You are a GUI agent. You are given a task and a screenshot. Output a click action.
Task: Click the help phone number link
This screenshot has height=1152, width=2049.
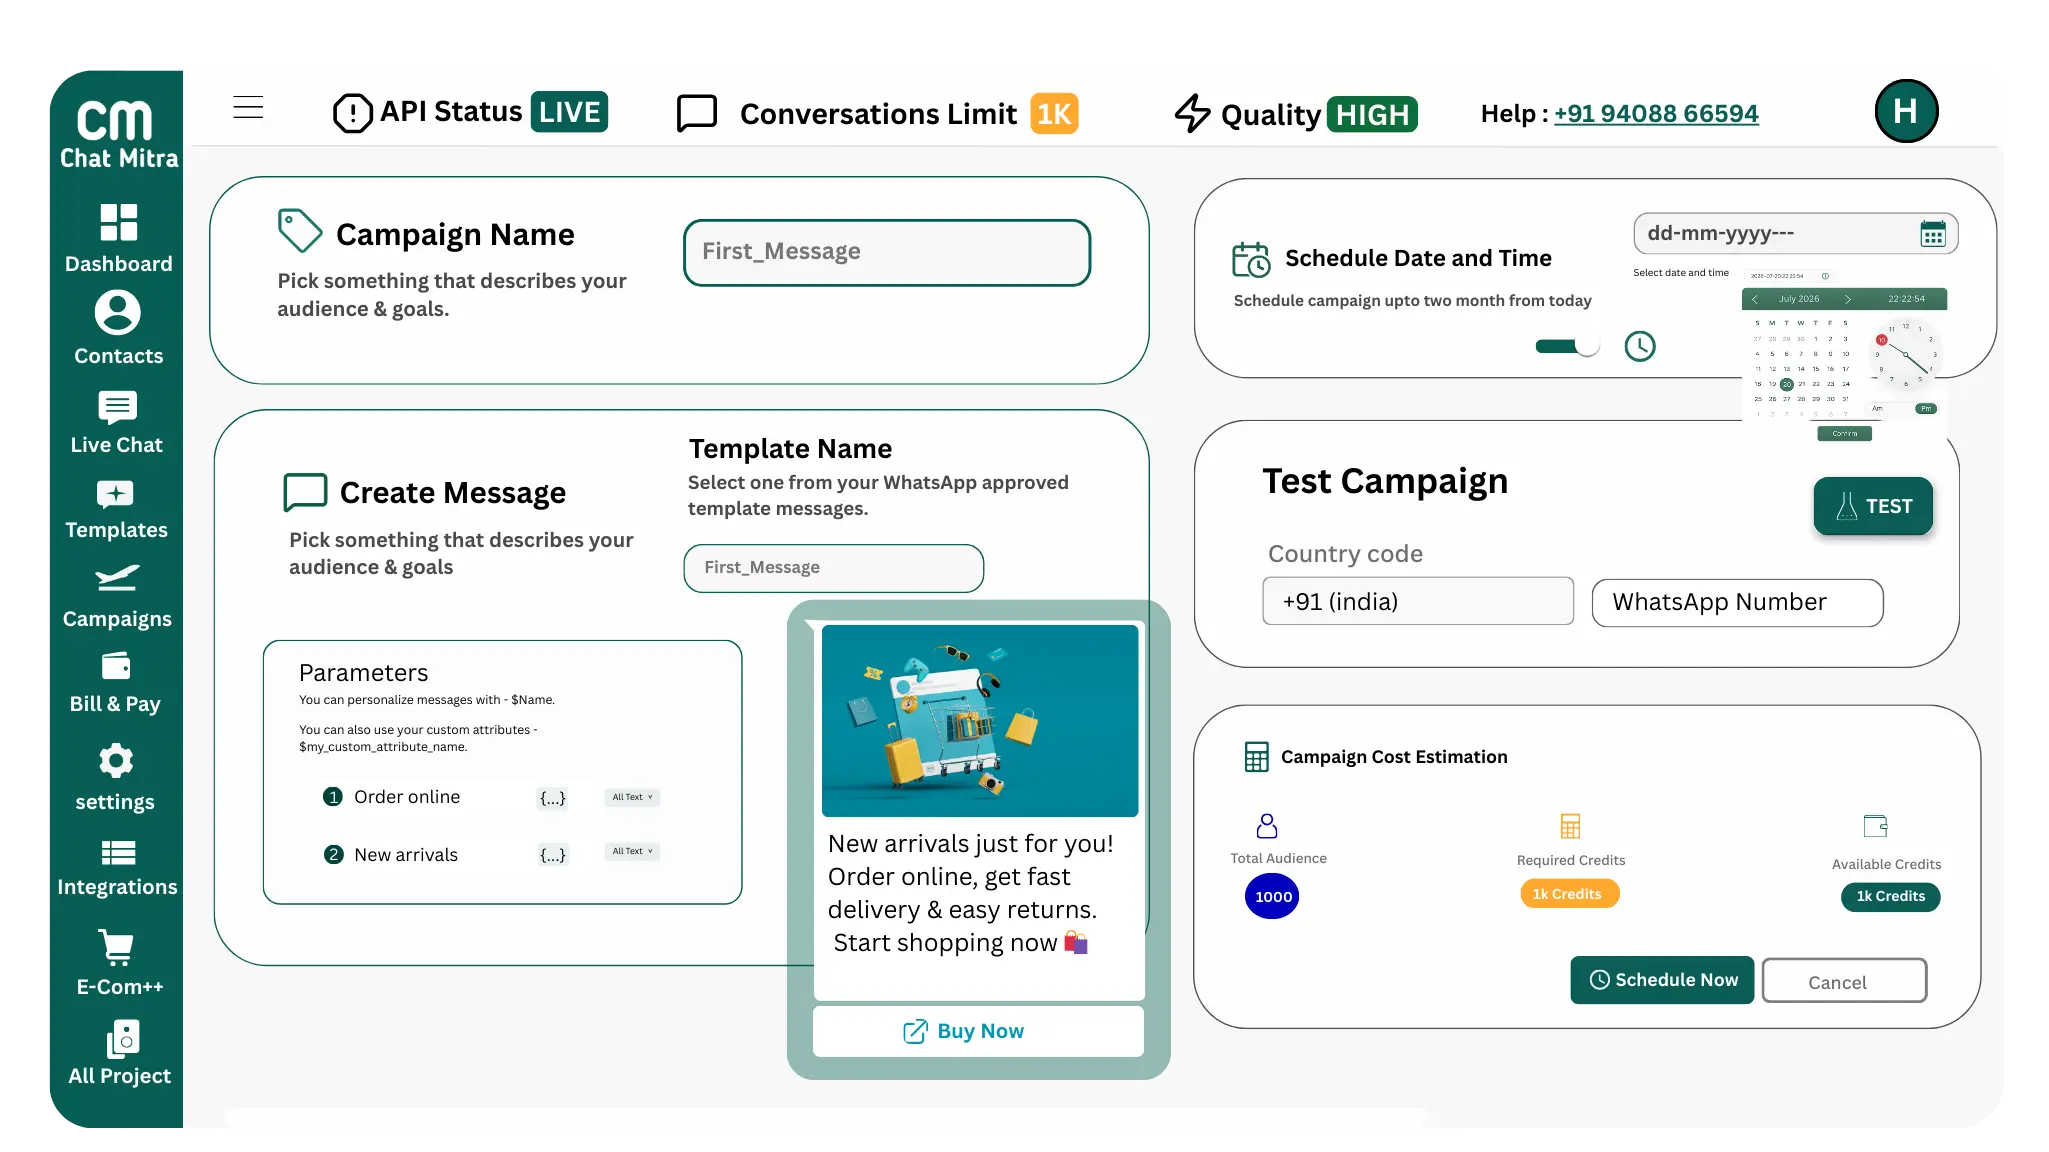coord(1655,114)
